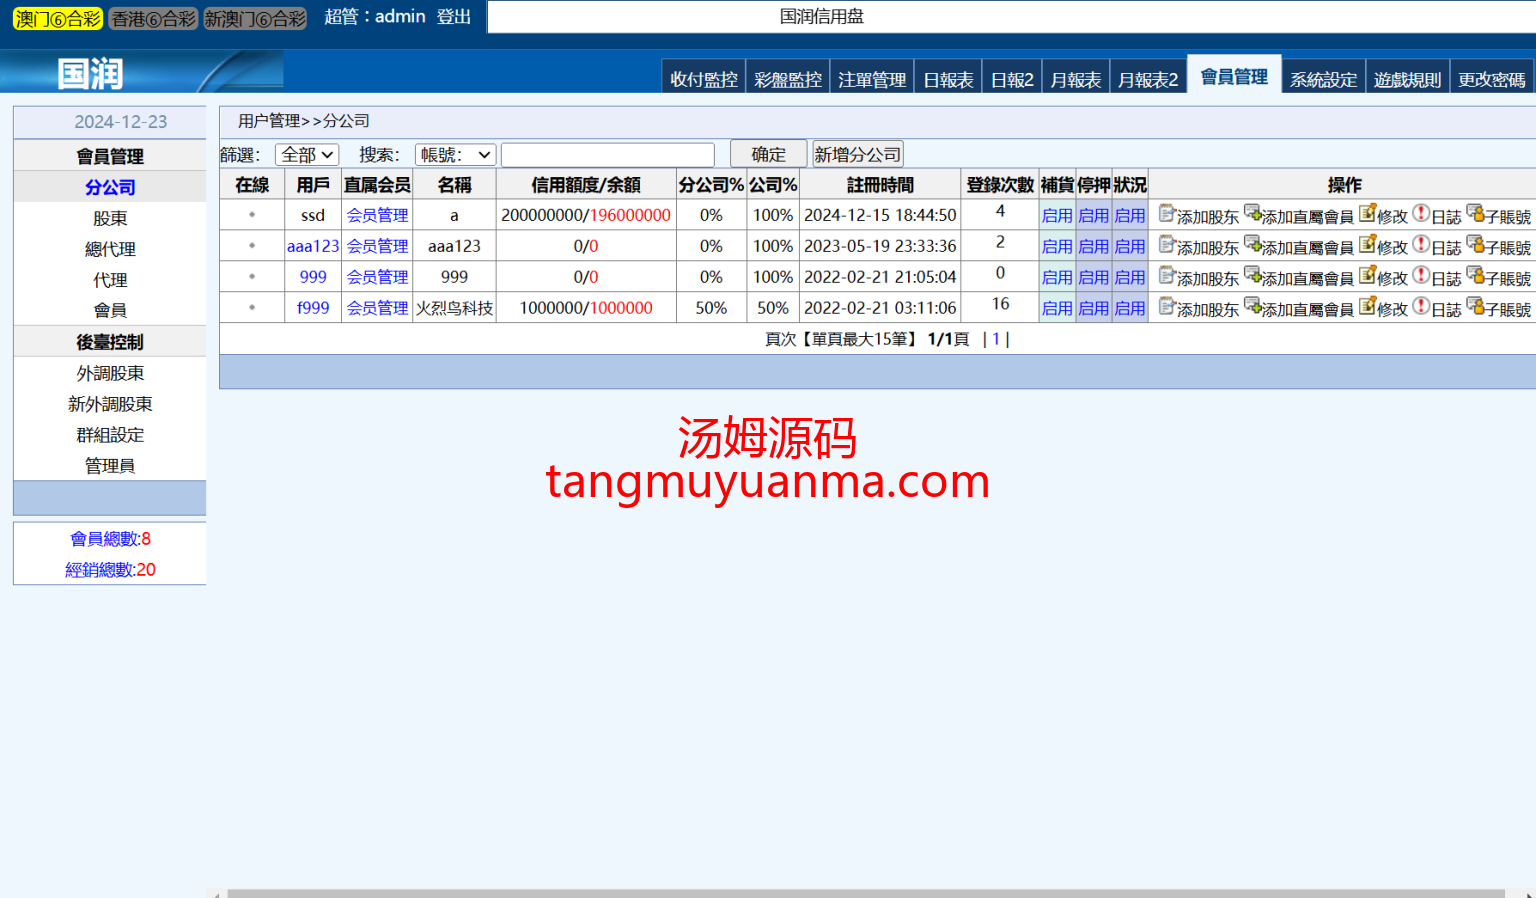Click 会员管理 link for f999
The image size is (1536, 898).
[377, 309]
